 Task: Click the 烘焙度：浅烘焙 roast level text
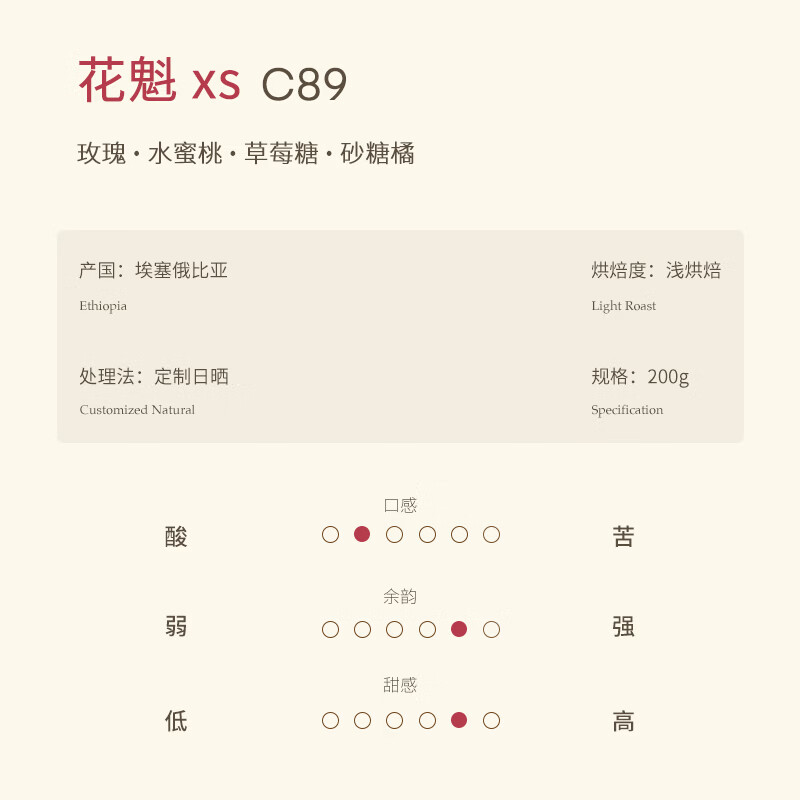tap(656, 270)
